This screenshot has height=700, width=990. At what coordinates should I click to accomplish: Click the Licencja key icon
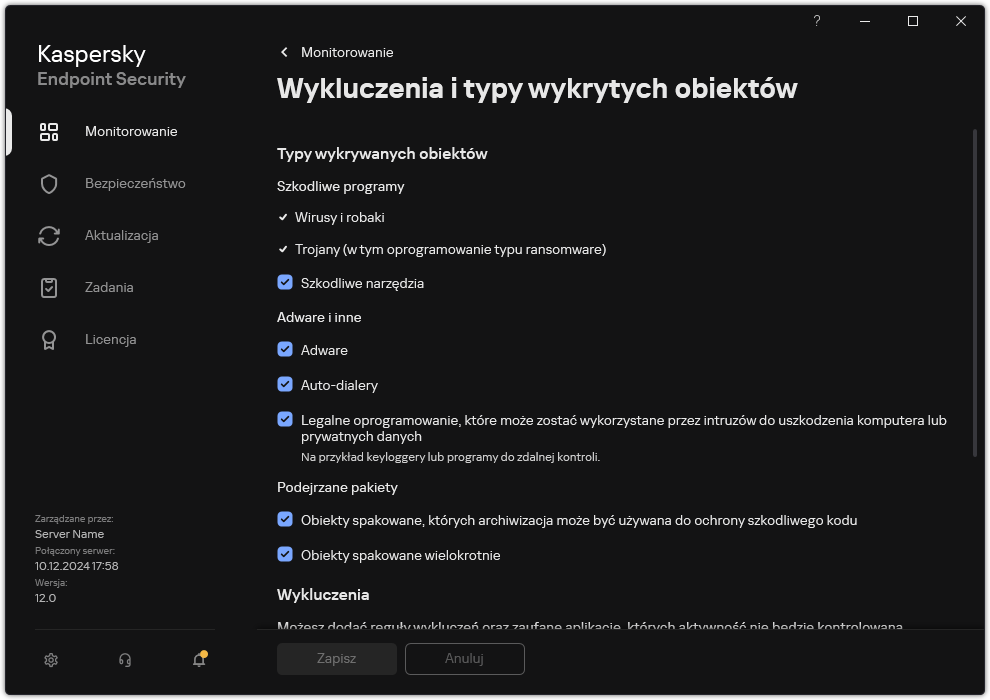[x=48, y=339]
